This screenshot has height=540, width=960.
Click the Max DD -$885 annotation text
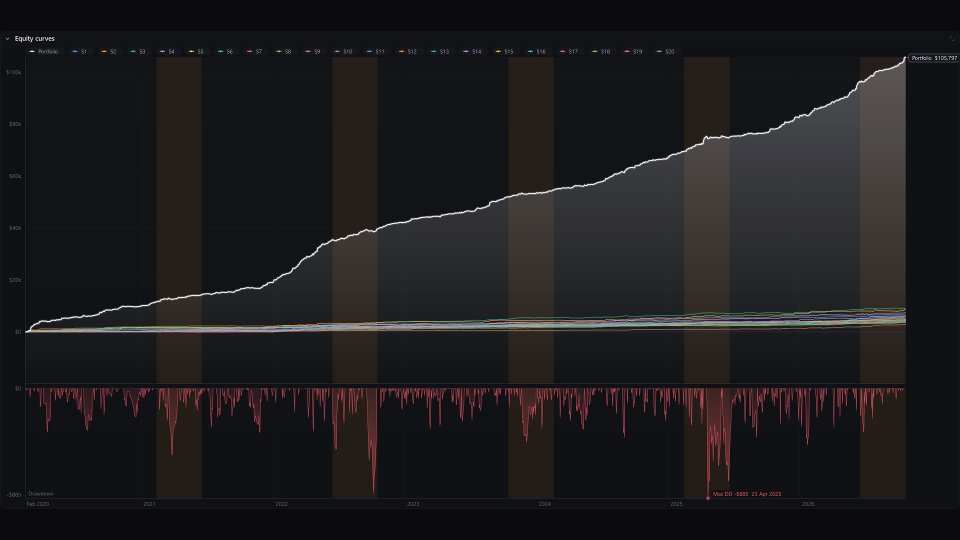coord(747,494)
